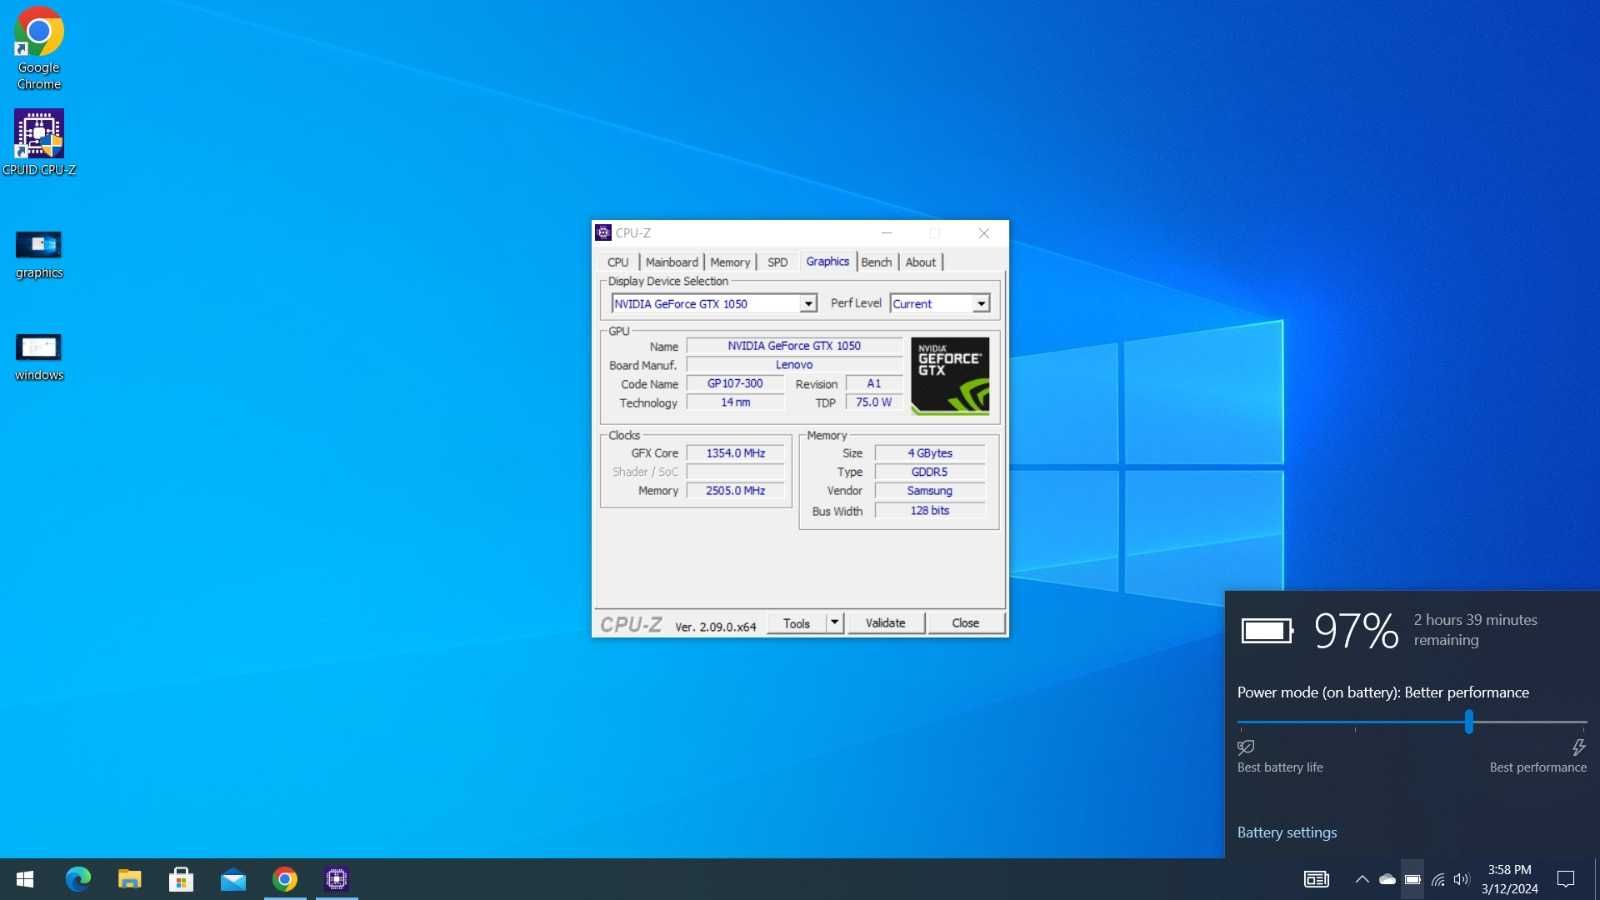The image size is (1600, 900).
Task: Switch to the CPU tab
Action: (618, 262)
